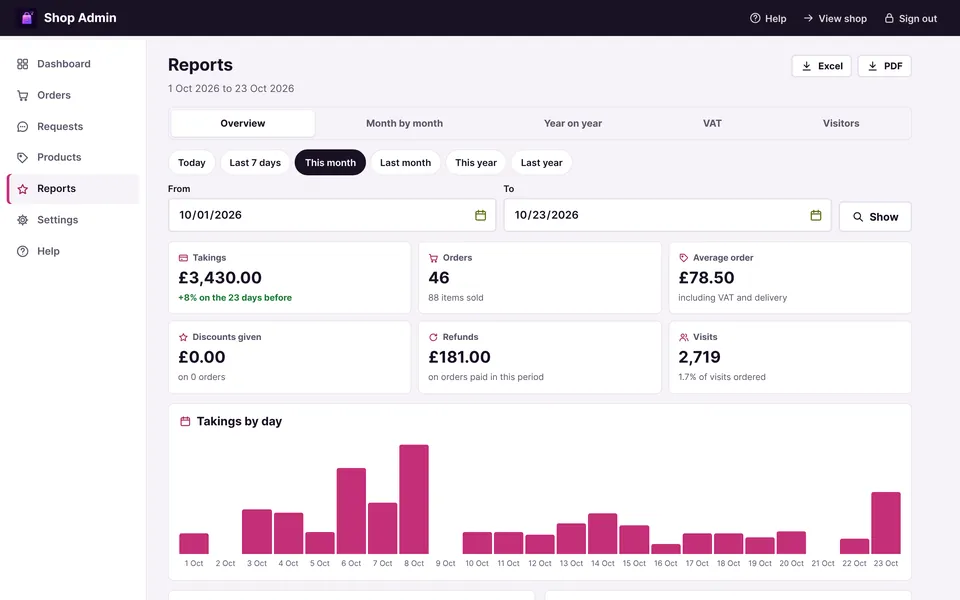The height and width of the screenshot is (600, 960).
Task: Select the Last month range
Action: (405, 163)
